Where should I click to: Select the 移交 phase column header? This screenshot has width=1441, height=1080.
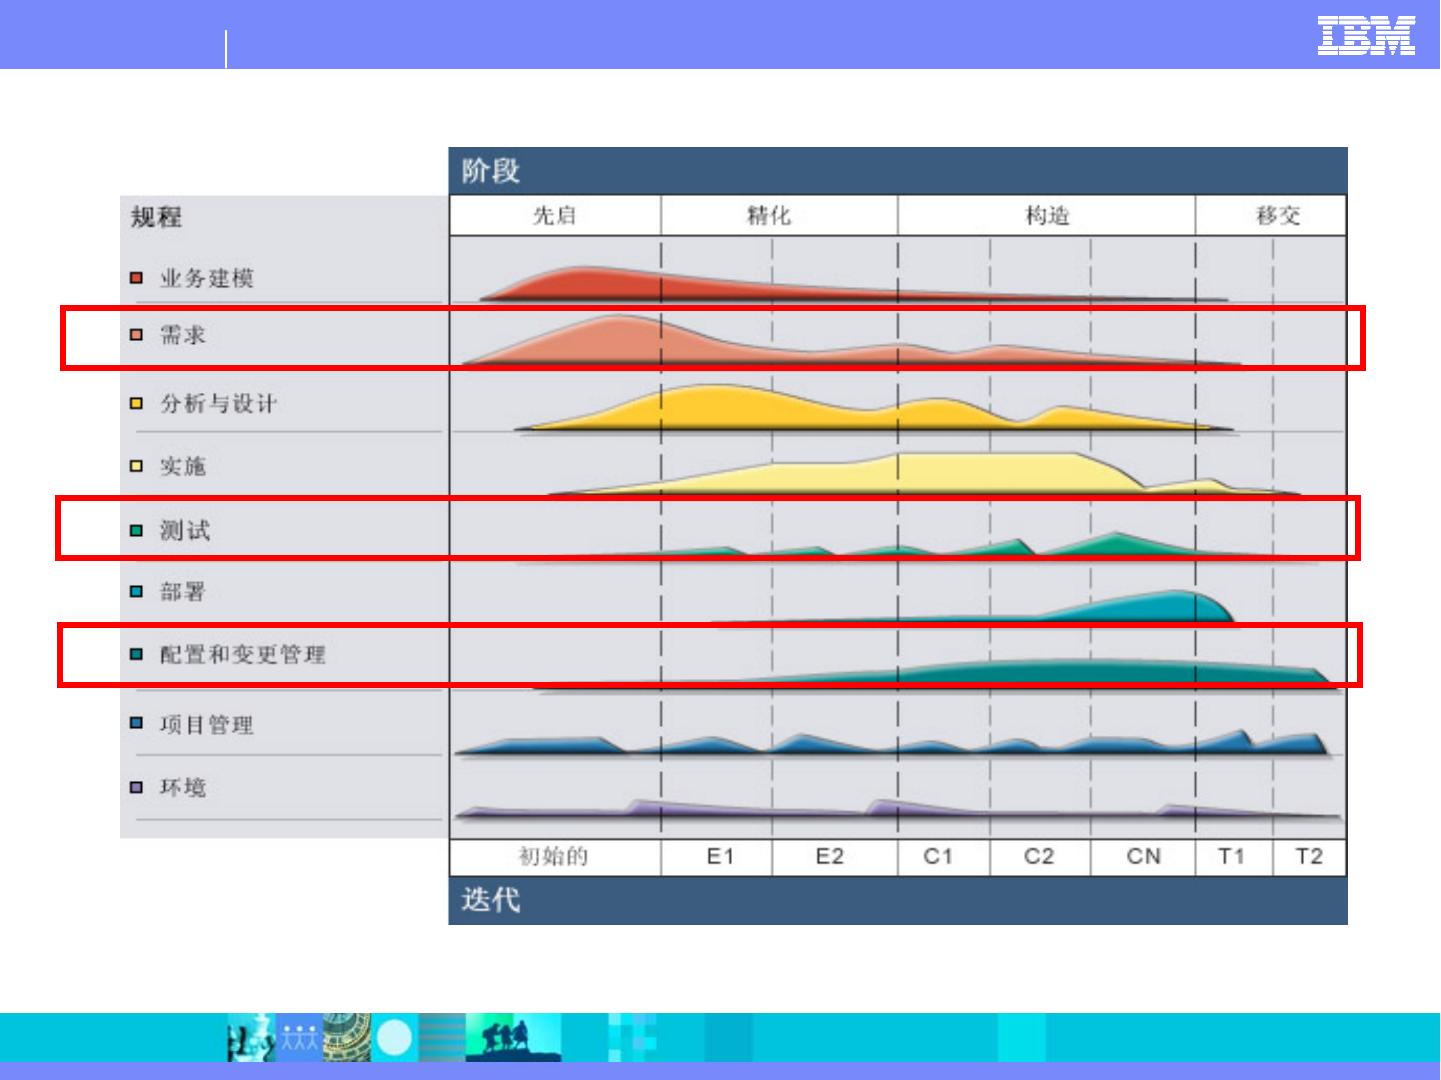tap(1272, 216)
